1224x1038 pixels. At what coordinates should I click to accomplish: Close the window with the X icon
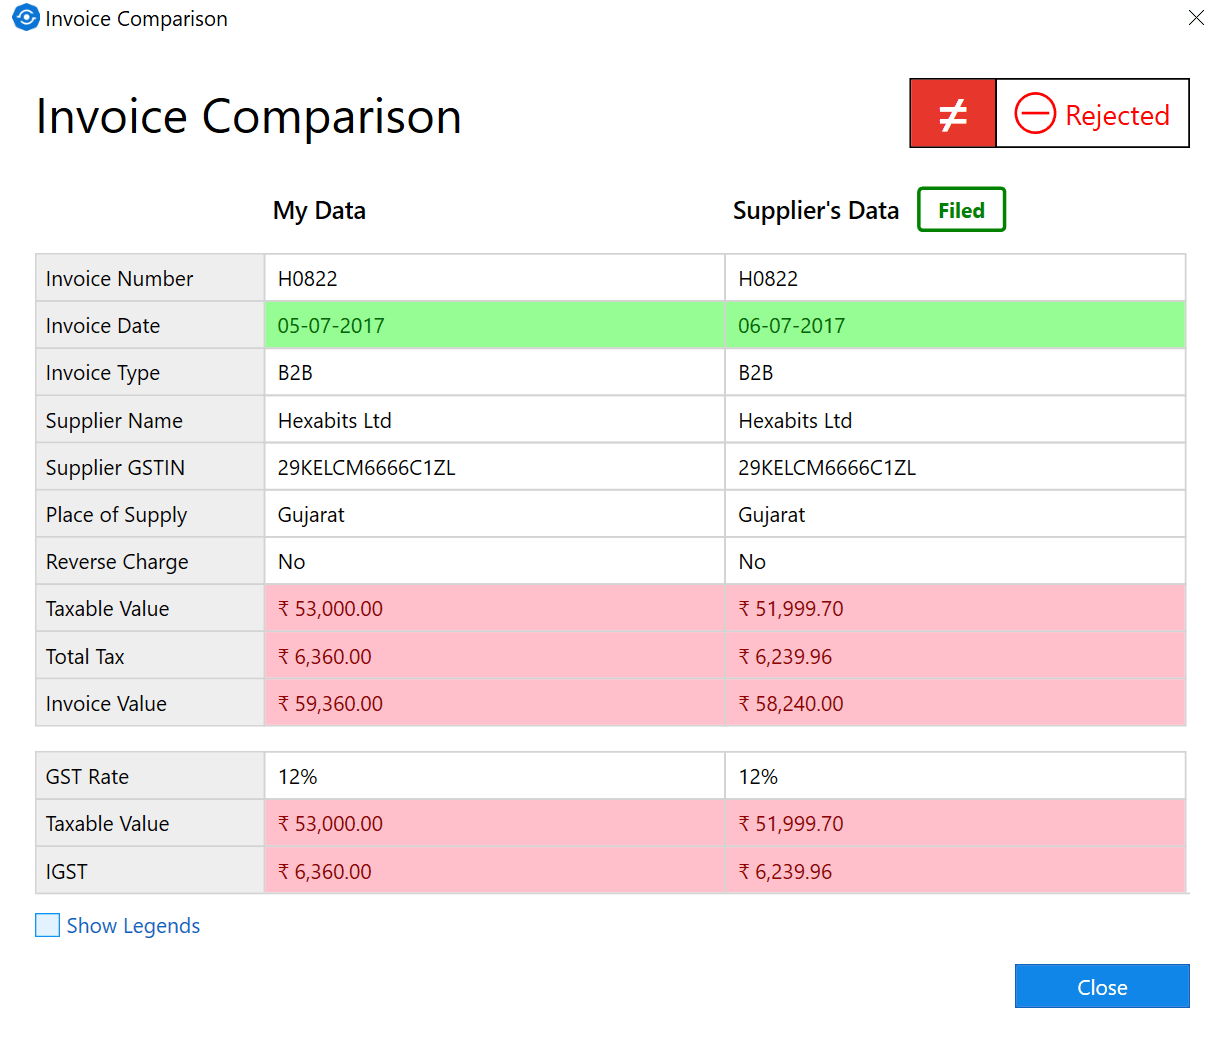pos(1196,18)
